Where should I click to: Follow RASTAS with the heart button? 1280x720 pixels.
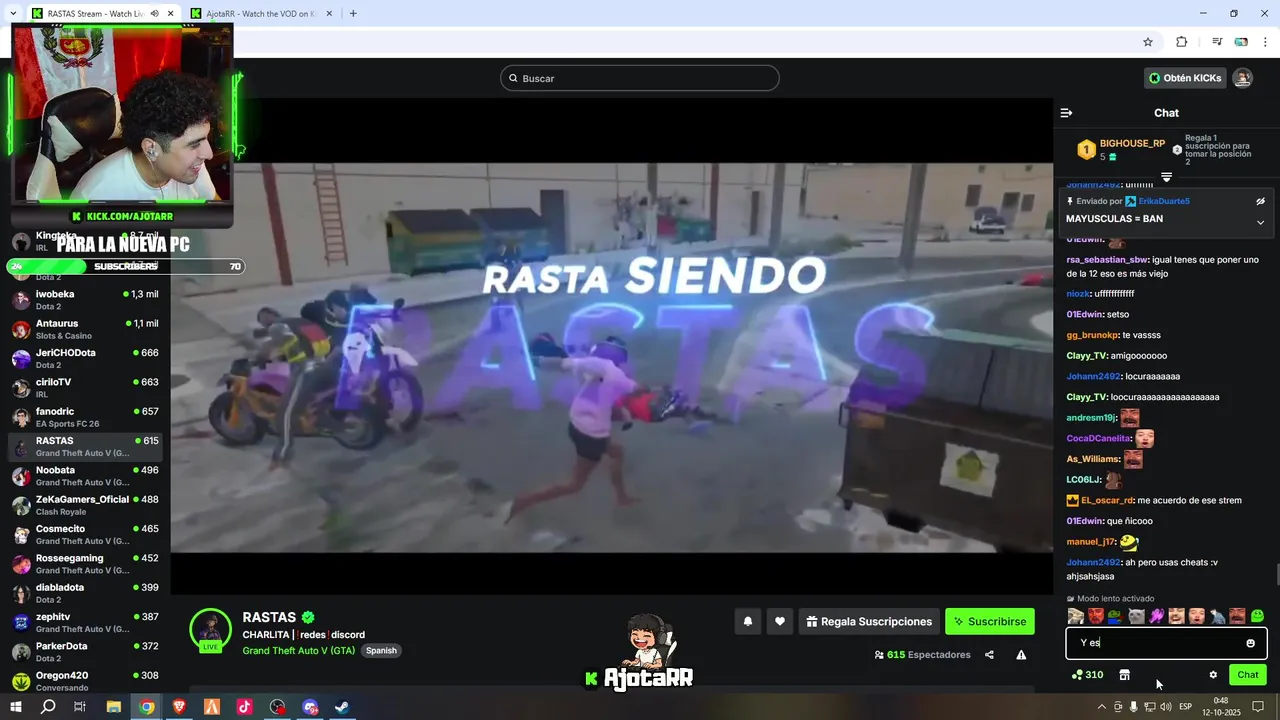click(780, 622)
